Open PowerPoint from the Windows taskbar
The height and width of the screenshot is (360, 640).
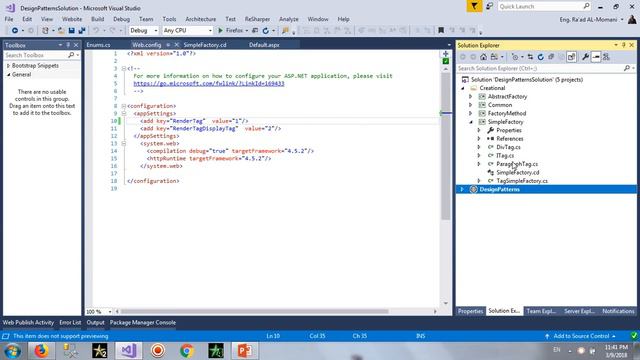pos(244,351)
